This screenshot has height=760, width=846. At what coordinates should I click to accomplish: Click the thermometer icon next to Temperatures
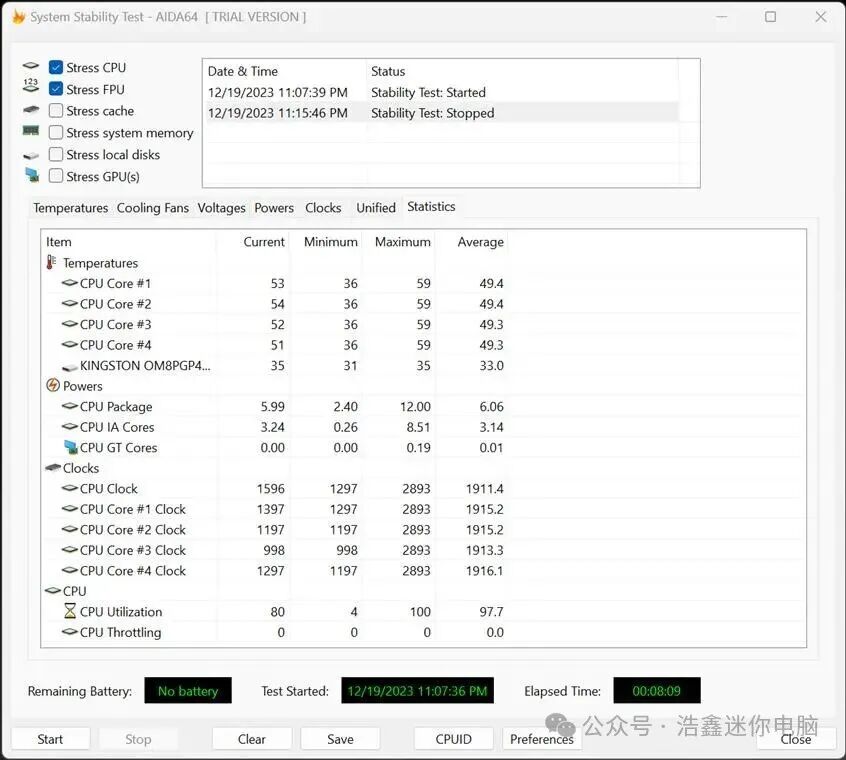coord(51,263)
